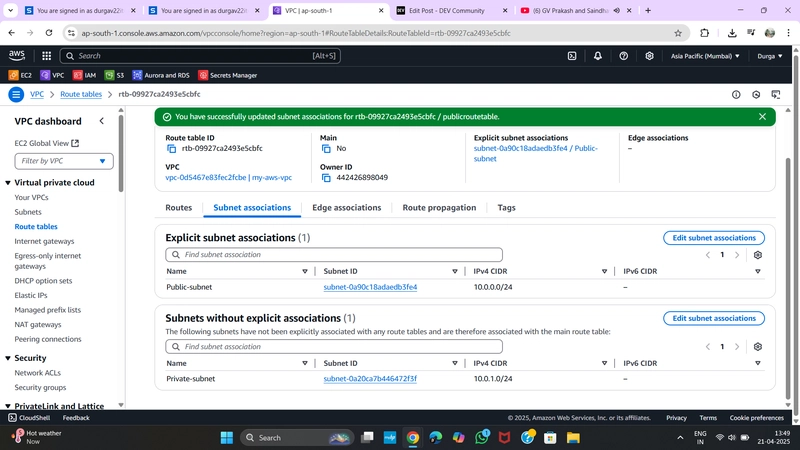Open the Filter by VPC dropdown
The height and width of the screenshot is (450, 800).
pos(64,161)
